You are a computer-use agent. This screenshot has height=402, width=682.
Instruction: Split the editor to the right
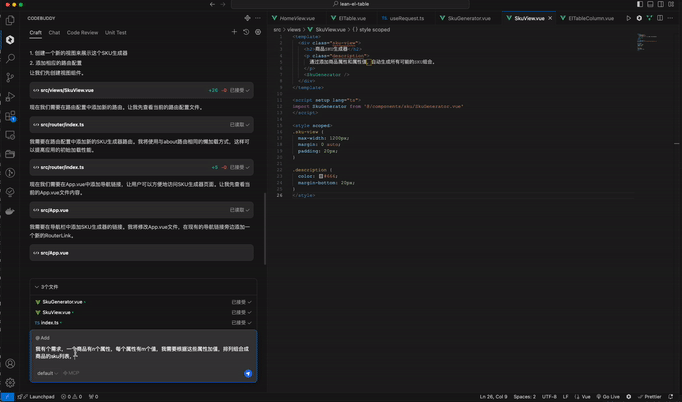pyautogui.click(x=660, y=18)
